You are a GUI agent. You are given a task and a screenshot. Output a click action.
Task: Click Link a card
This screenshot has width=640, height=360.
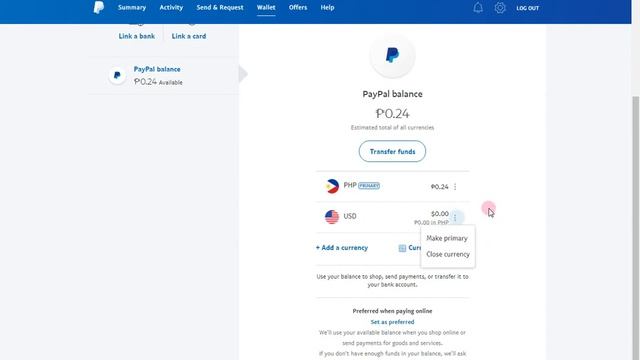(x=189, y=36)
